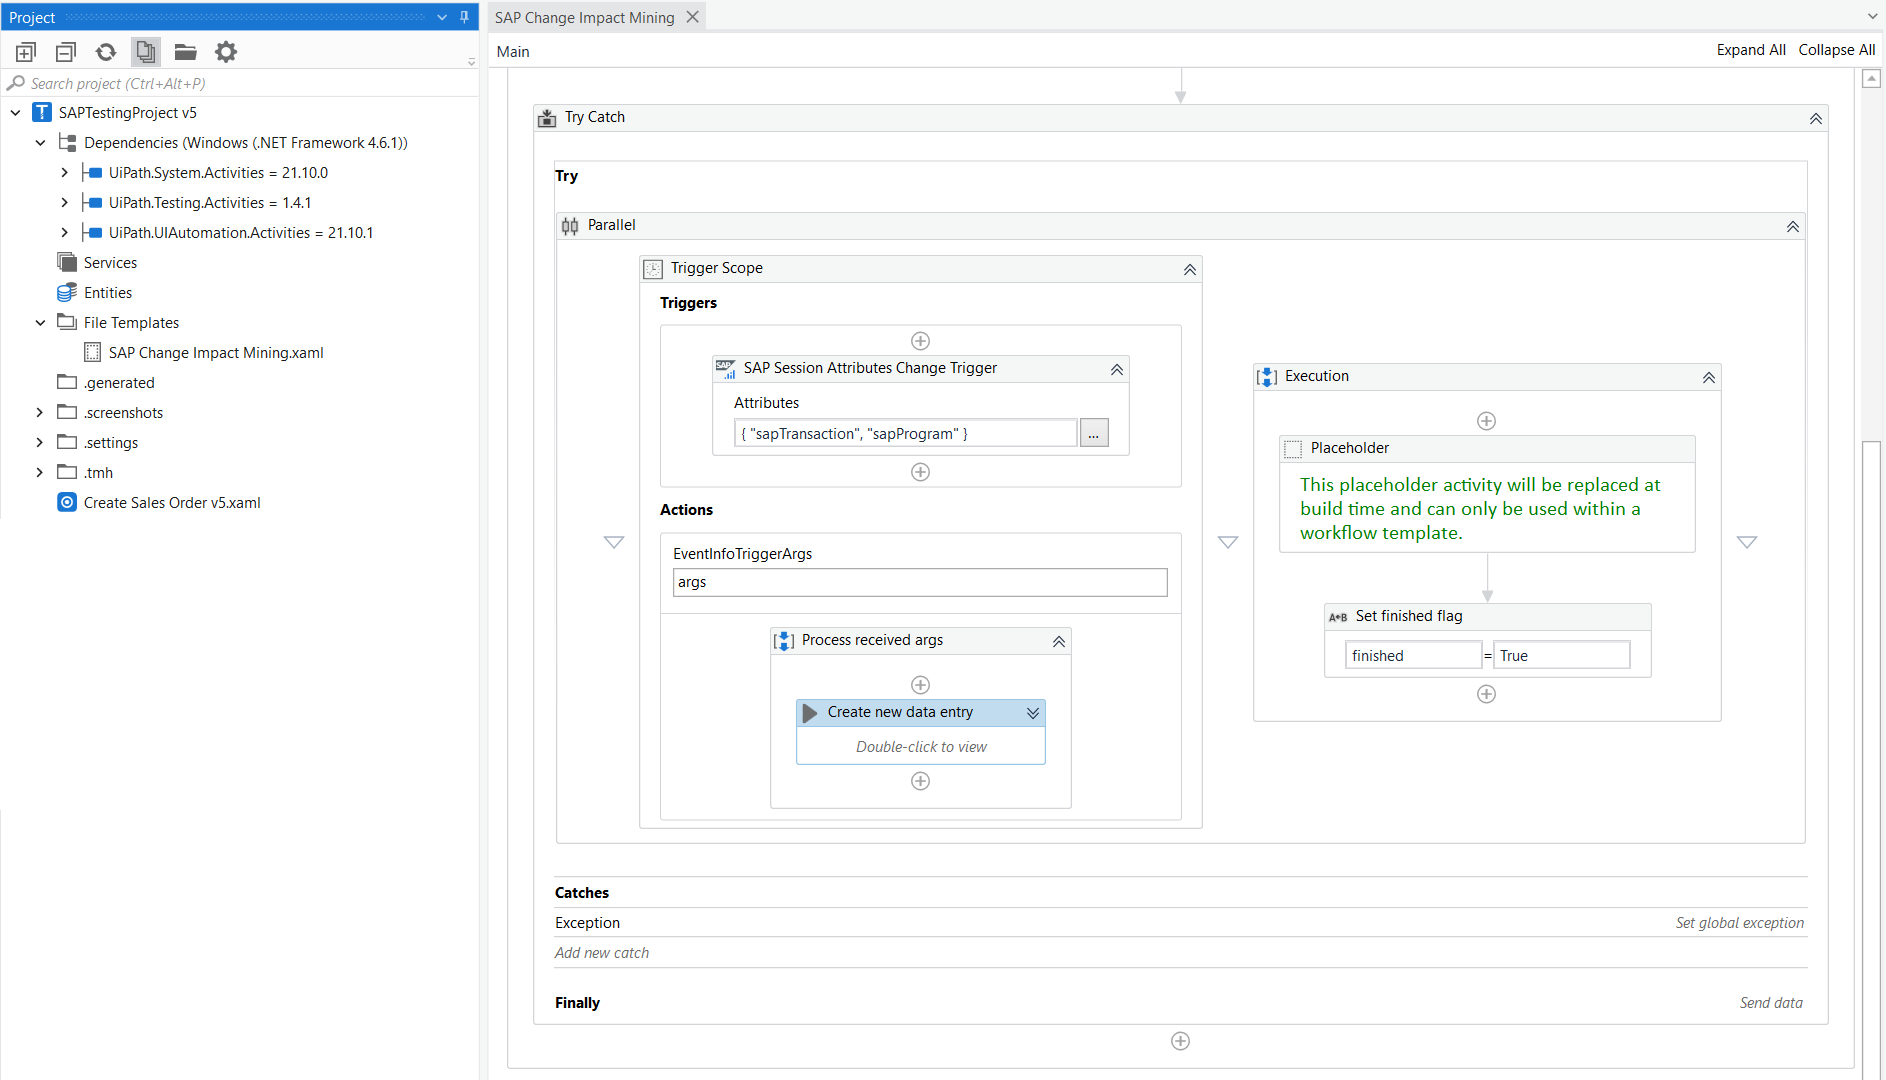Click the Execution sequence icon
This screenshot has width=1886, height=1080.
click(1267, 377)
